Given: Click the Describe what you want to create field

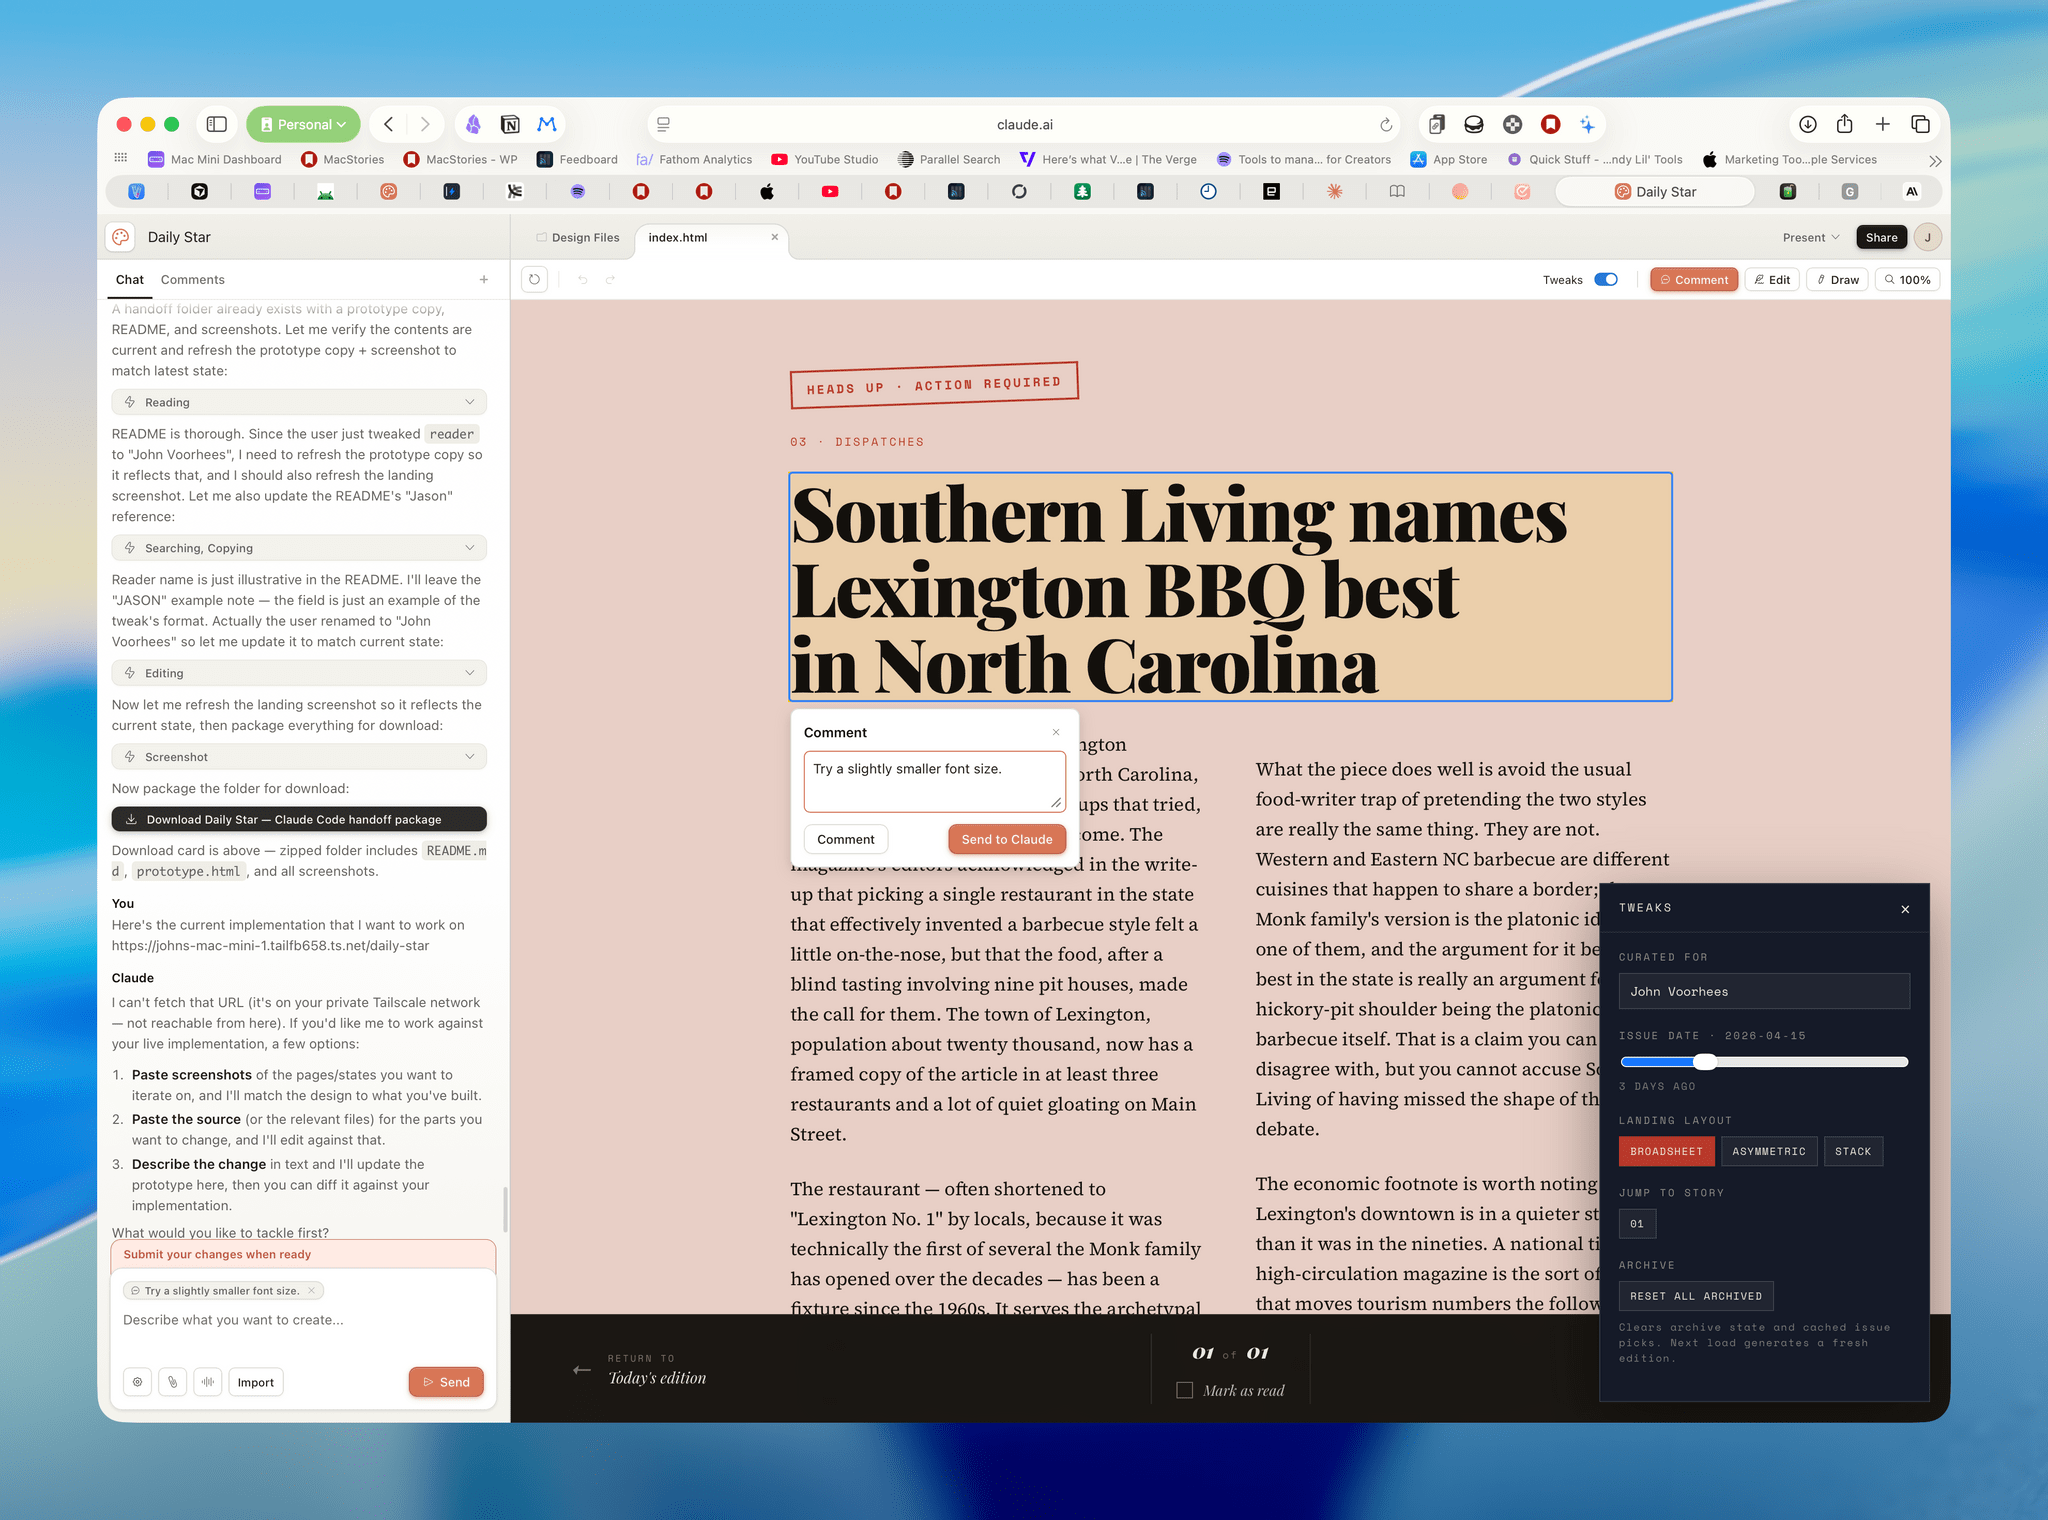Looking at the screenshot, I should pyautogui.click(x=300, y=1320).
